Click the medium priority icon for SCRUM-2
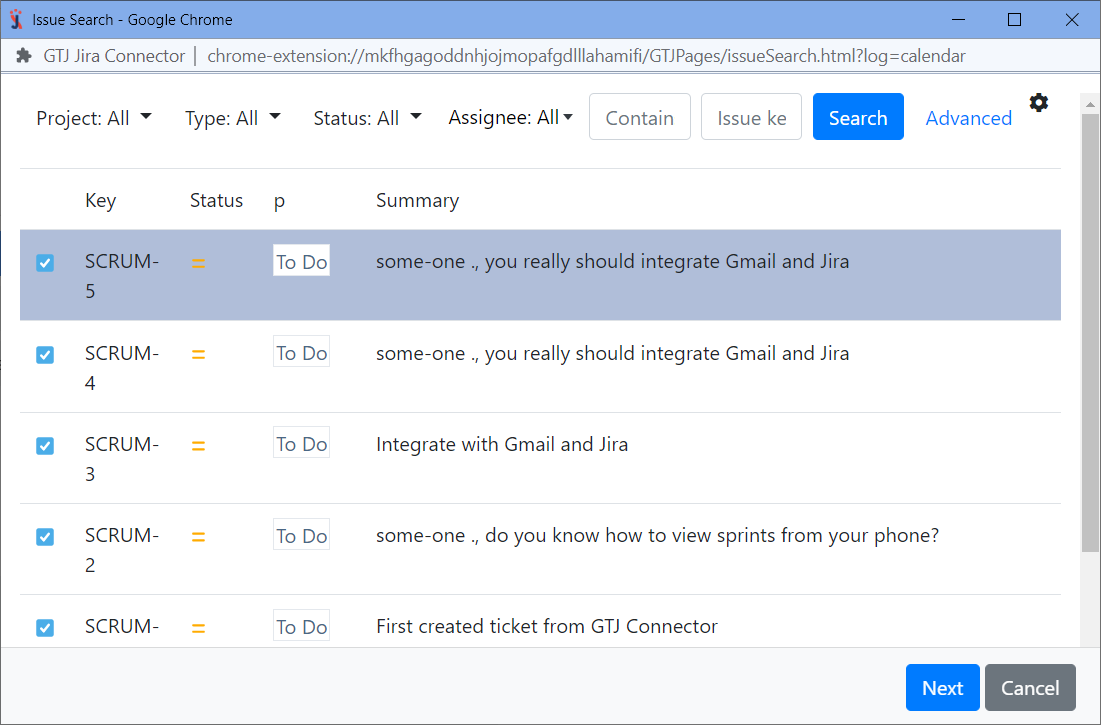This screenshot has height=725, width=1101. click(x=198, y=537)
